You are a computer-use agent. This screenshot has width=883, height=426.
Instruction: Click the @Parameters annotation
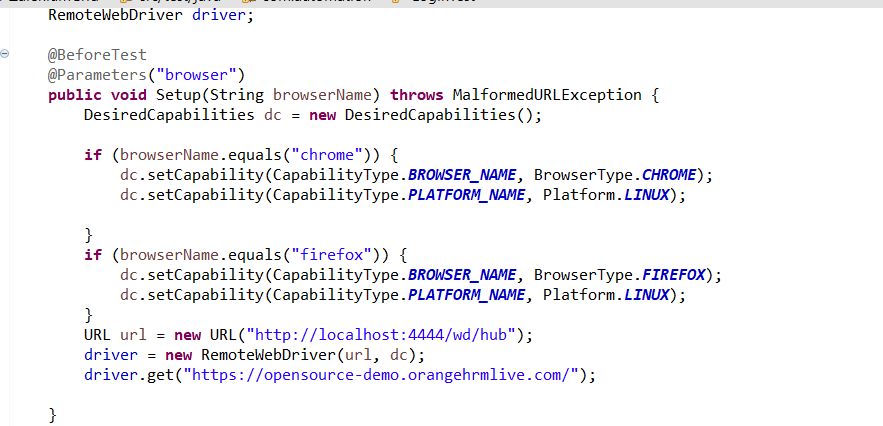point(97,75)
